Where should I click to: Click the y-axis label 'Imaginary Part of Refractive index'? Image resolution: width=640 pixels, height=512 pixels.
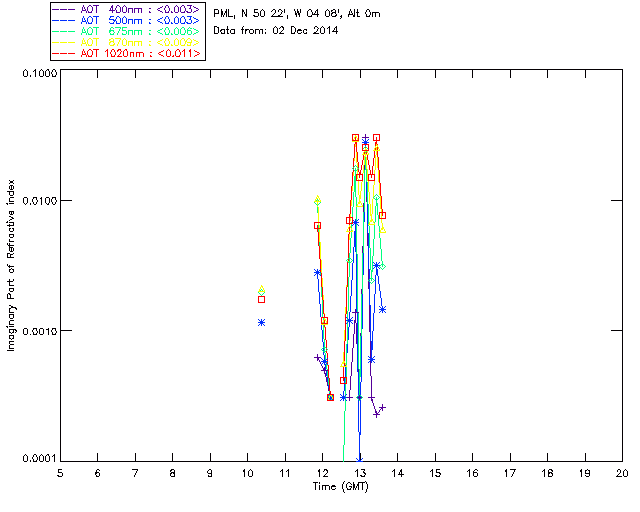(x=11, y=265)
